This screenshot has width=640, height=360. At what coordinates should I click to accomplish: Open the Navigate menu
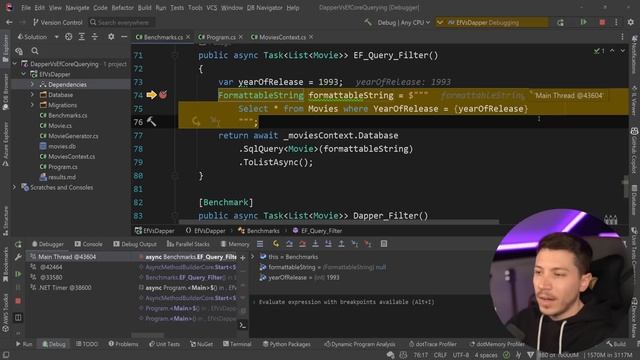tap(77, 8)
